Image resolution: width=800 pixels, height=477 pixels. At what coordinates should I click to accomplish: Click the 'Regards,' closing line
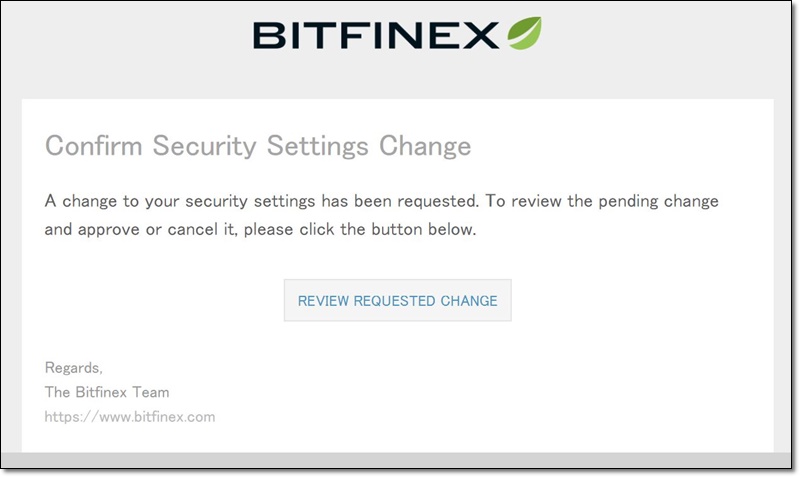click(73, 368)
